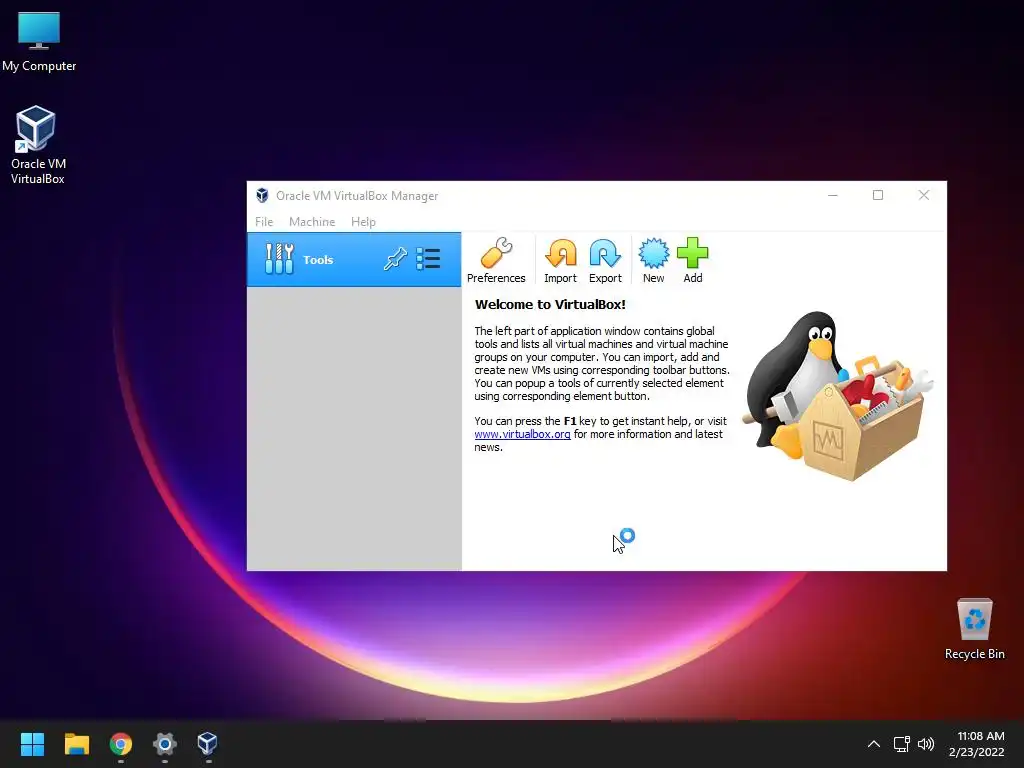Image resolution: width=1024 pixels, height=768 pixels.
Task: Maximize the VirtualBox Manager window
Action: click(x=878, y=195)
